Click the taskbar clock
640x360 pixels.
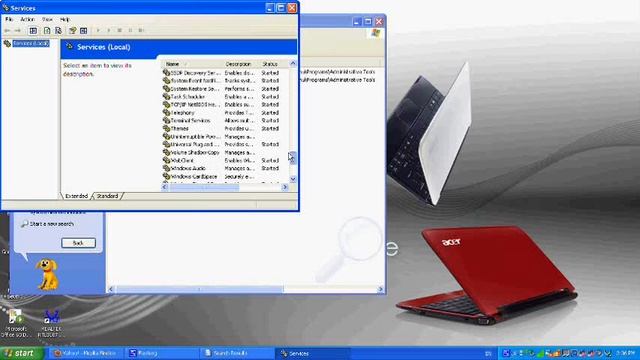point(626,353)
